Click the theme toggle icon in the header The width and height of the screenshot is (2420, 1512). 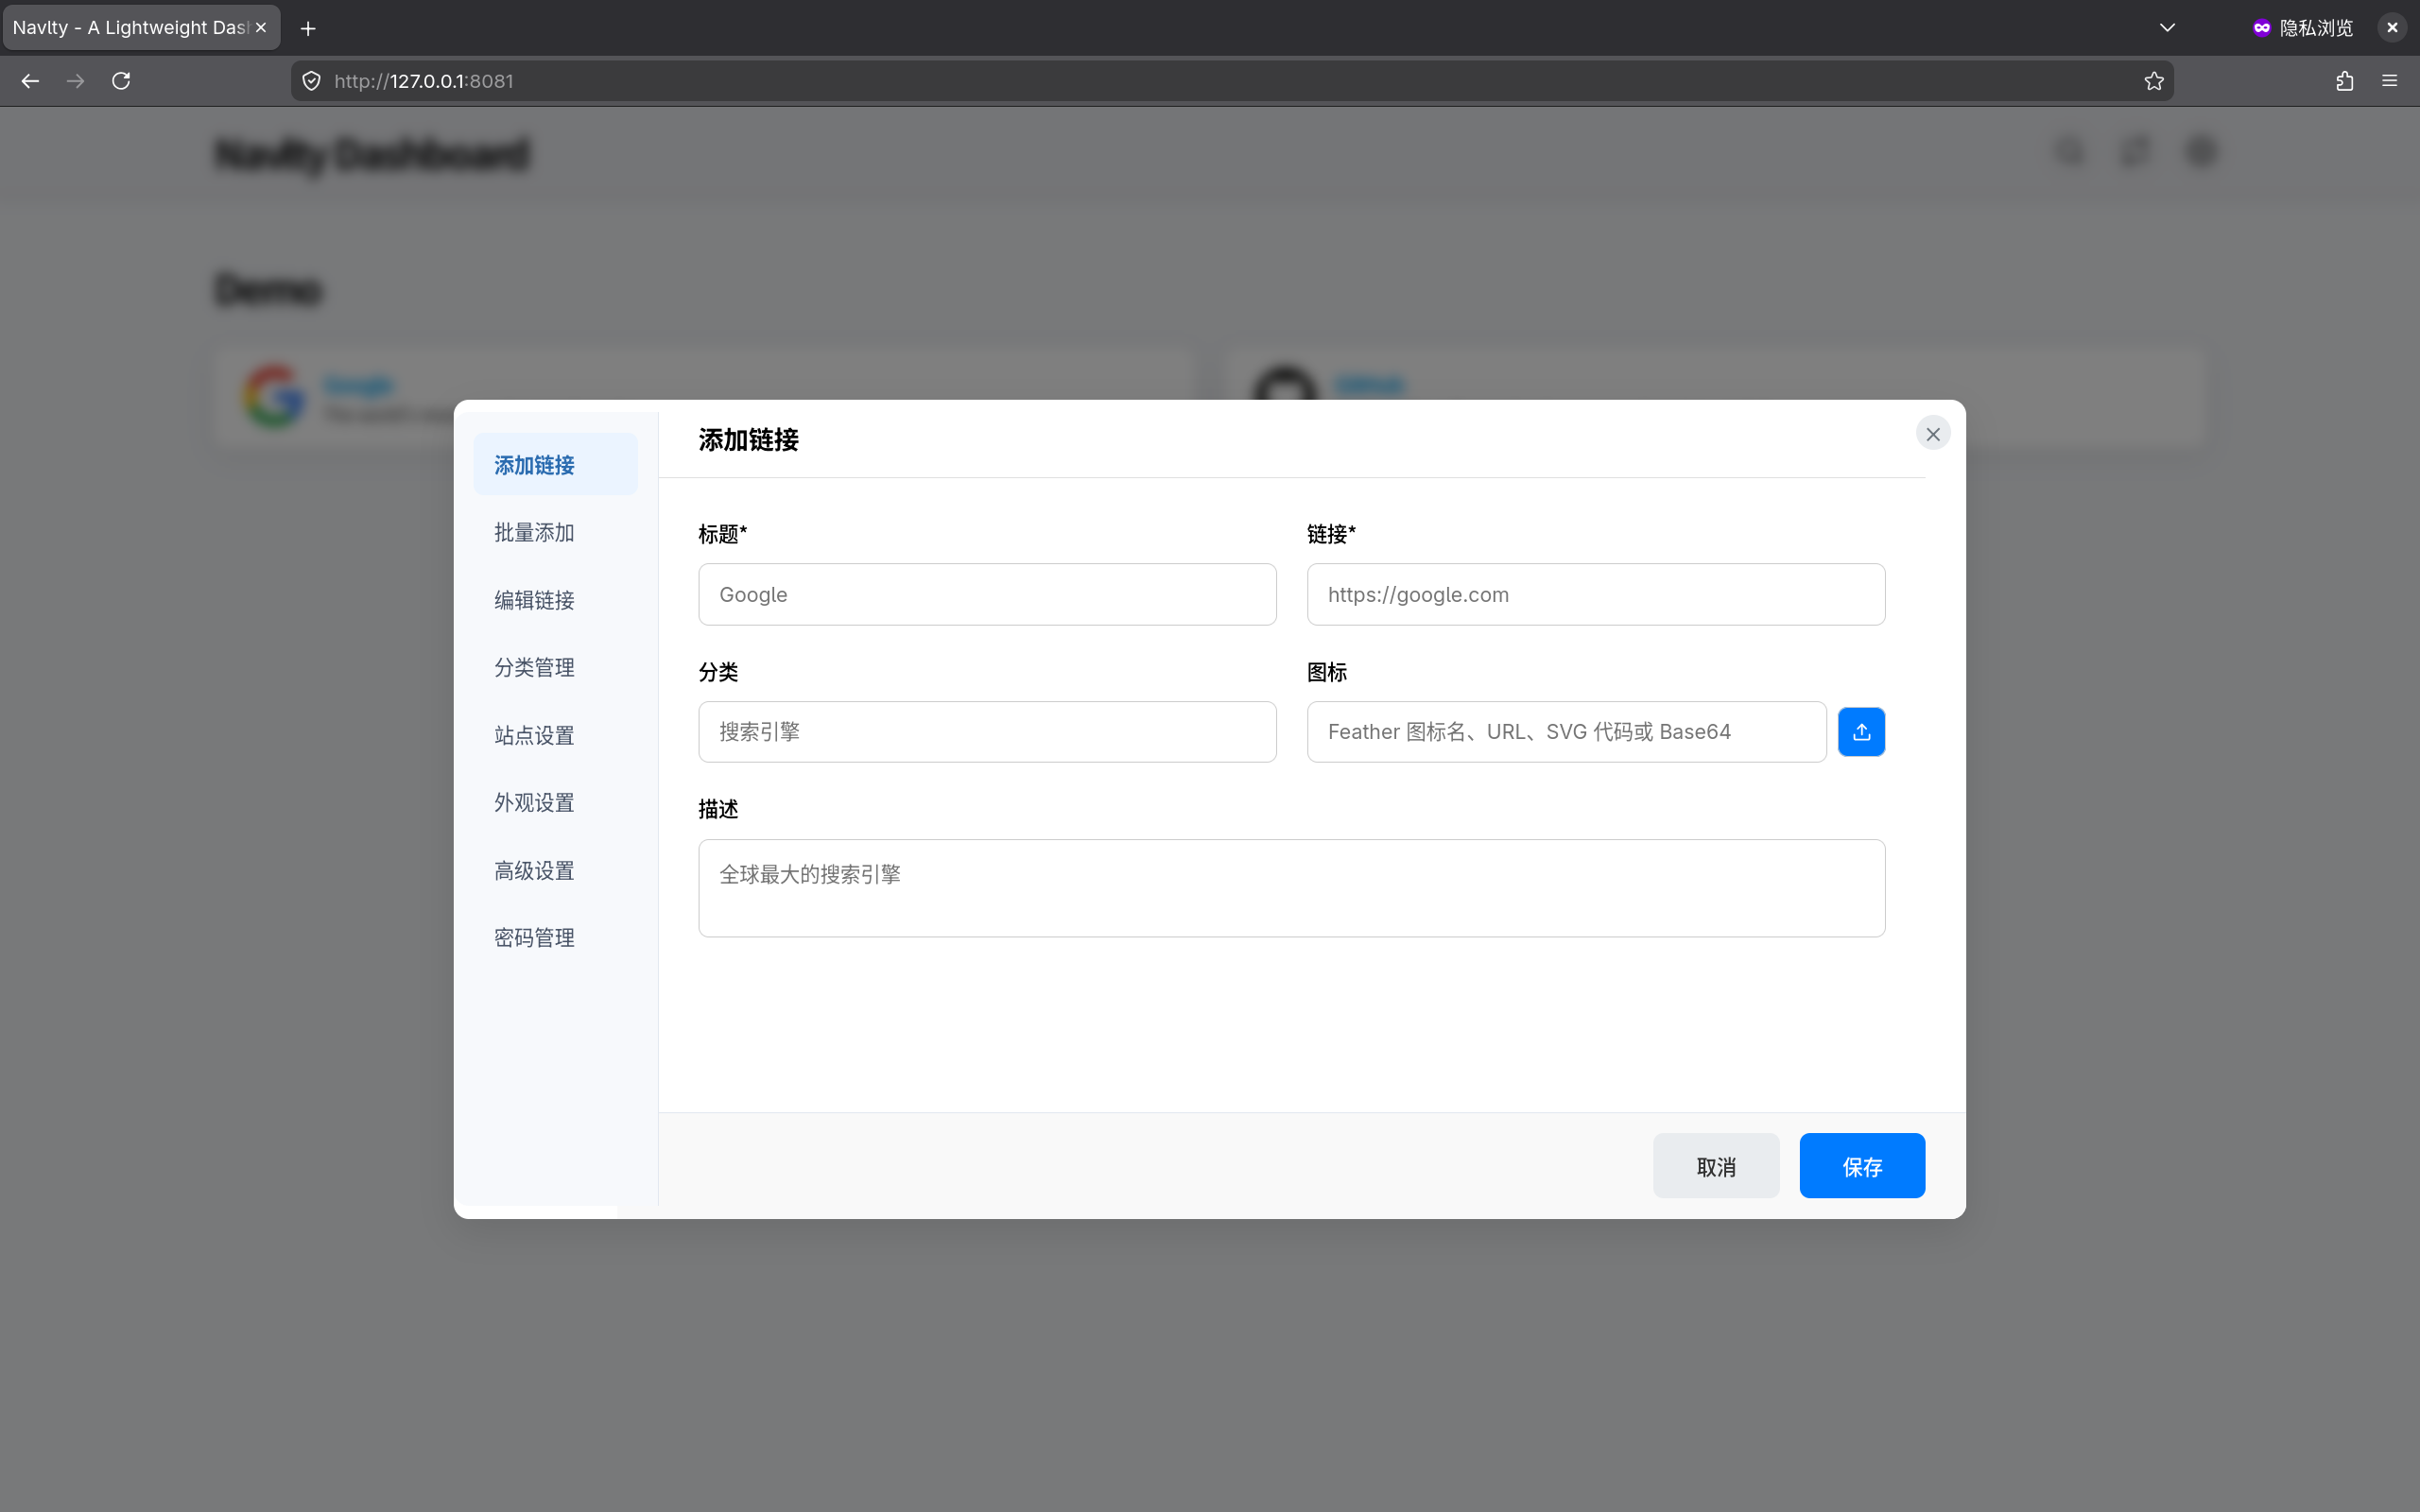pyautogui.click(x=2134, y=152)
